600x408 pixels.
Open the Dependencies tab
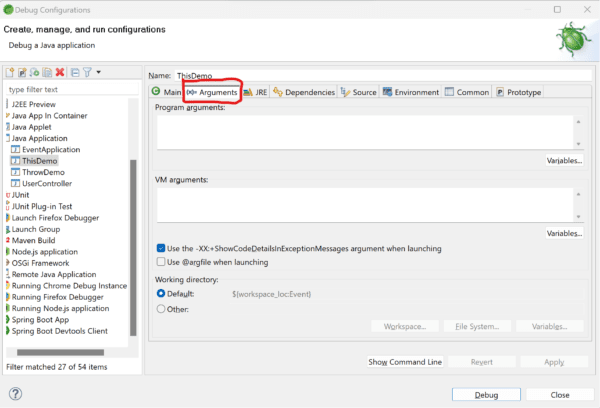click(303, 92)
